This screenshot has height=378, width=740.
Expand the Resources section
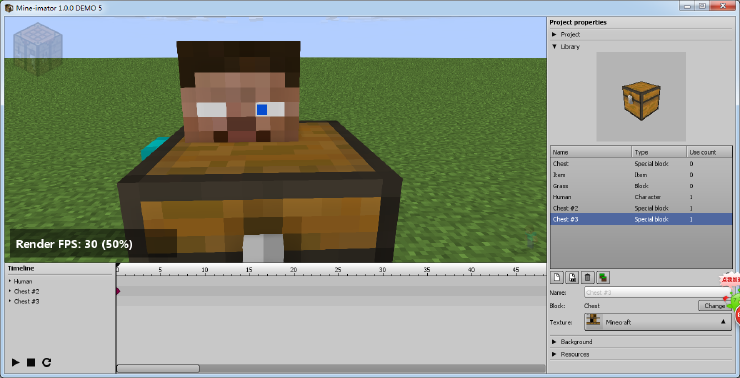click(x=555, y=354)
